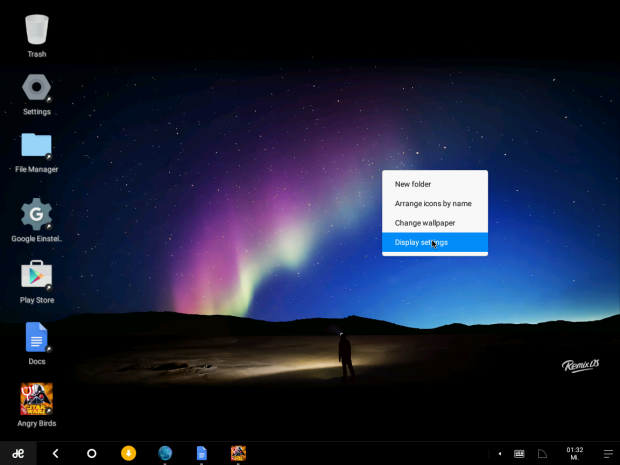Screen dimensions: 620x465
Task: Switch to Angry Birds in taskbar
Action: pyautogui.click(x=238, y=453)
